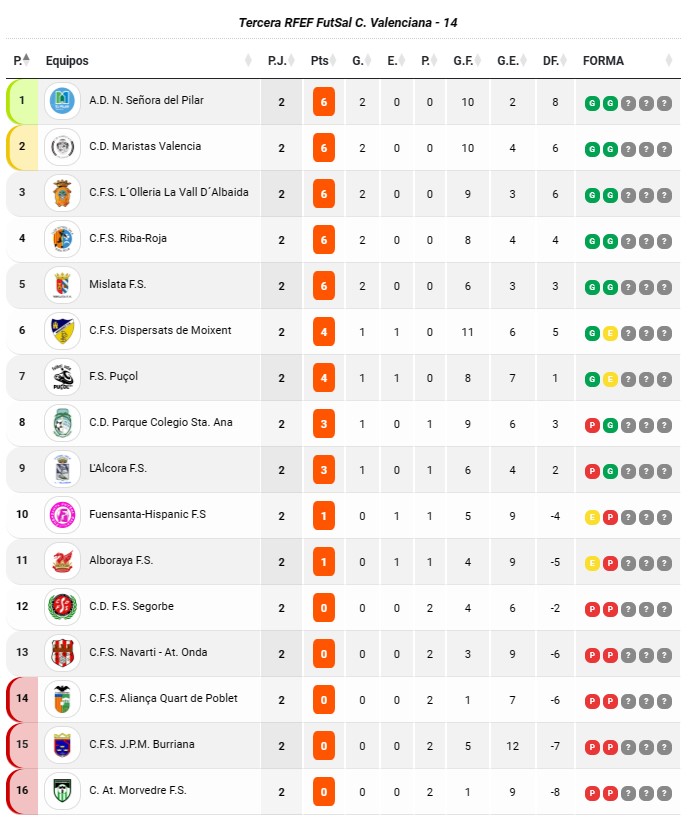
Task: Select the C. At. Morvedre F.S. shield
Action: click(x=62, y=791)
